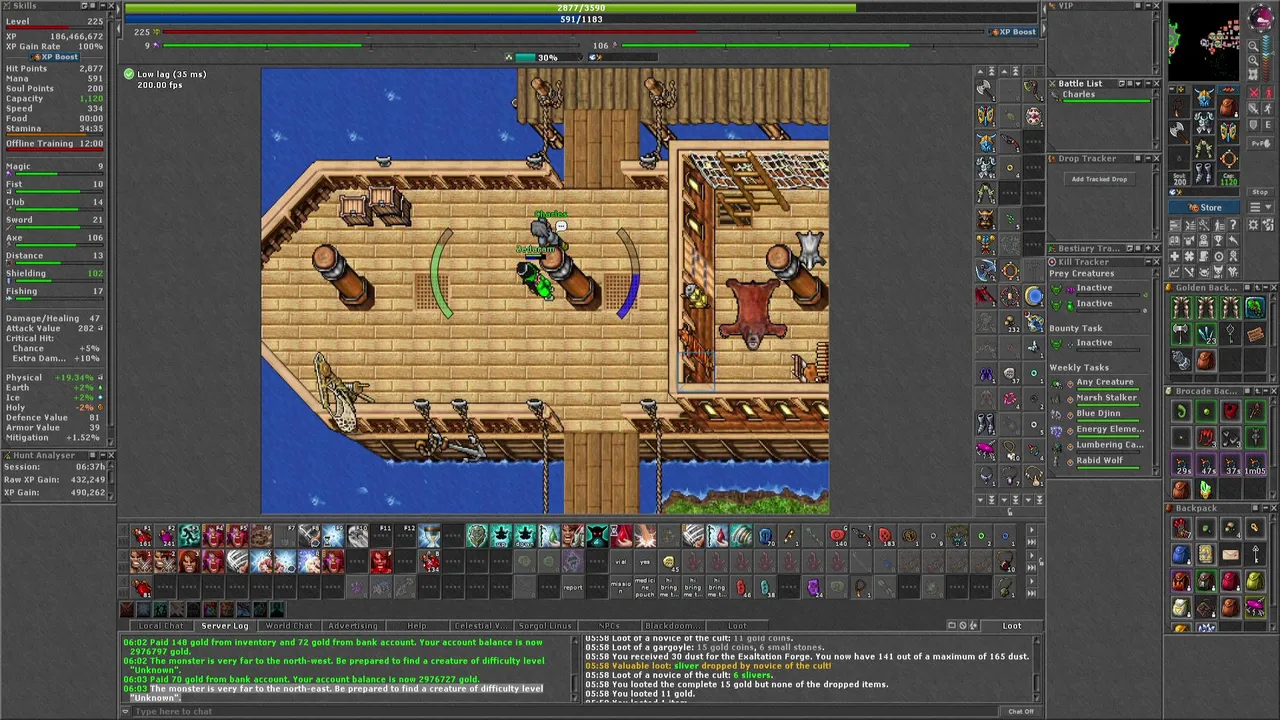Open the Advertising chat tab
The width and height of the screenshot is (1280, 720).
tap(353, 626)
